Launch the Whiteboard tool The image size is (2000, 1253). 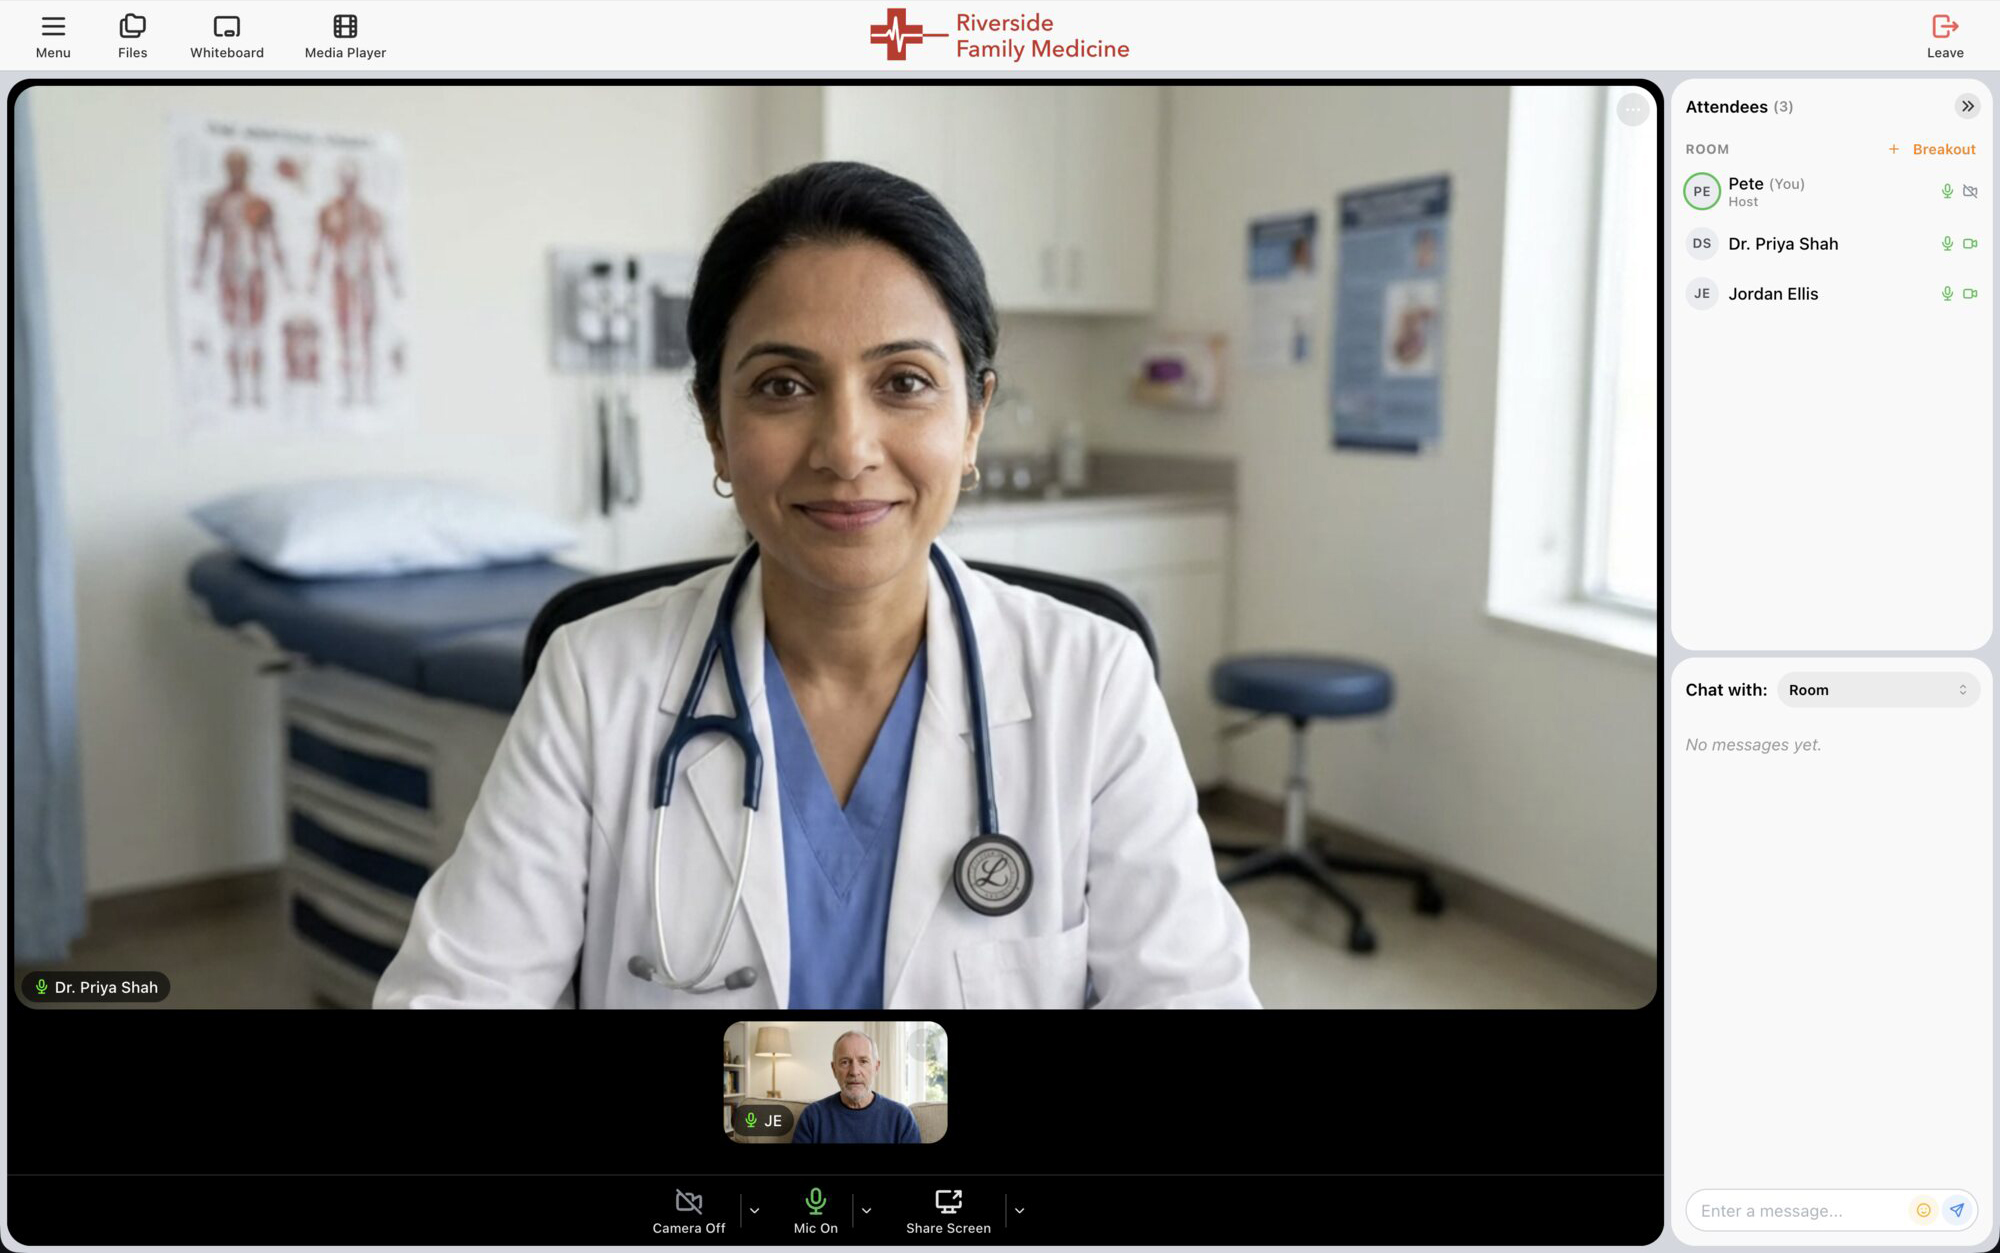(x=227, y=36)
